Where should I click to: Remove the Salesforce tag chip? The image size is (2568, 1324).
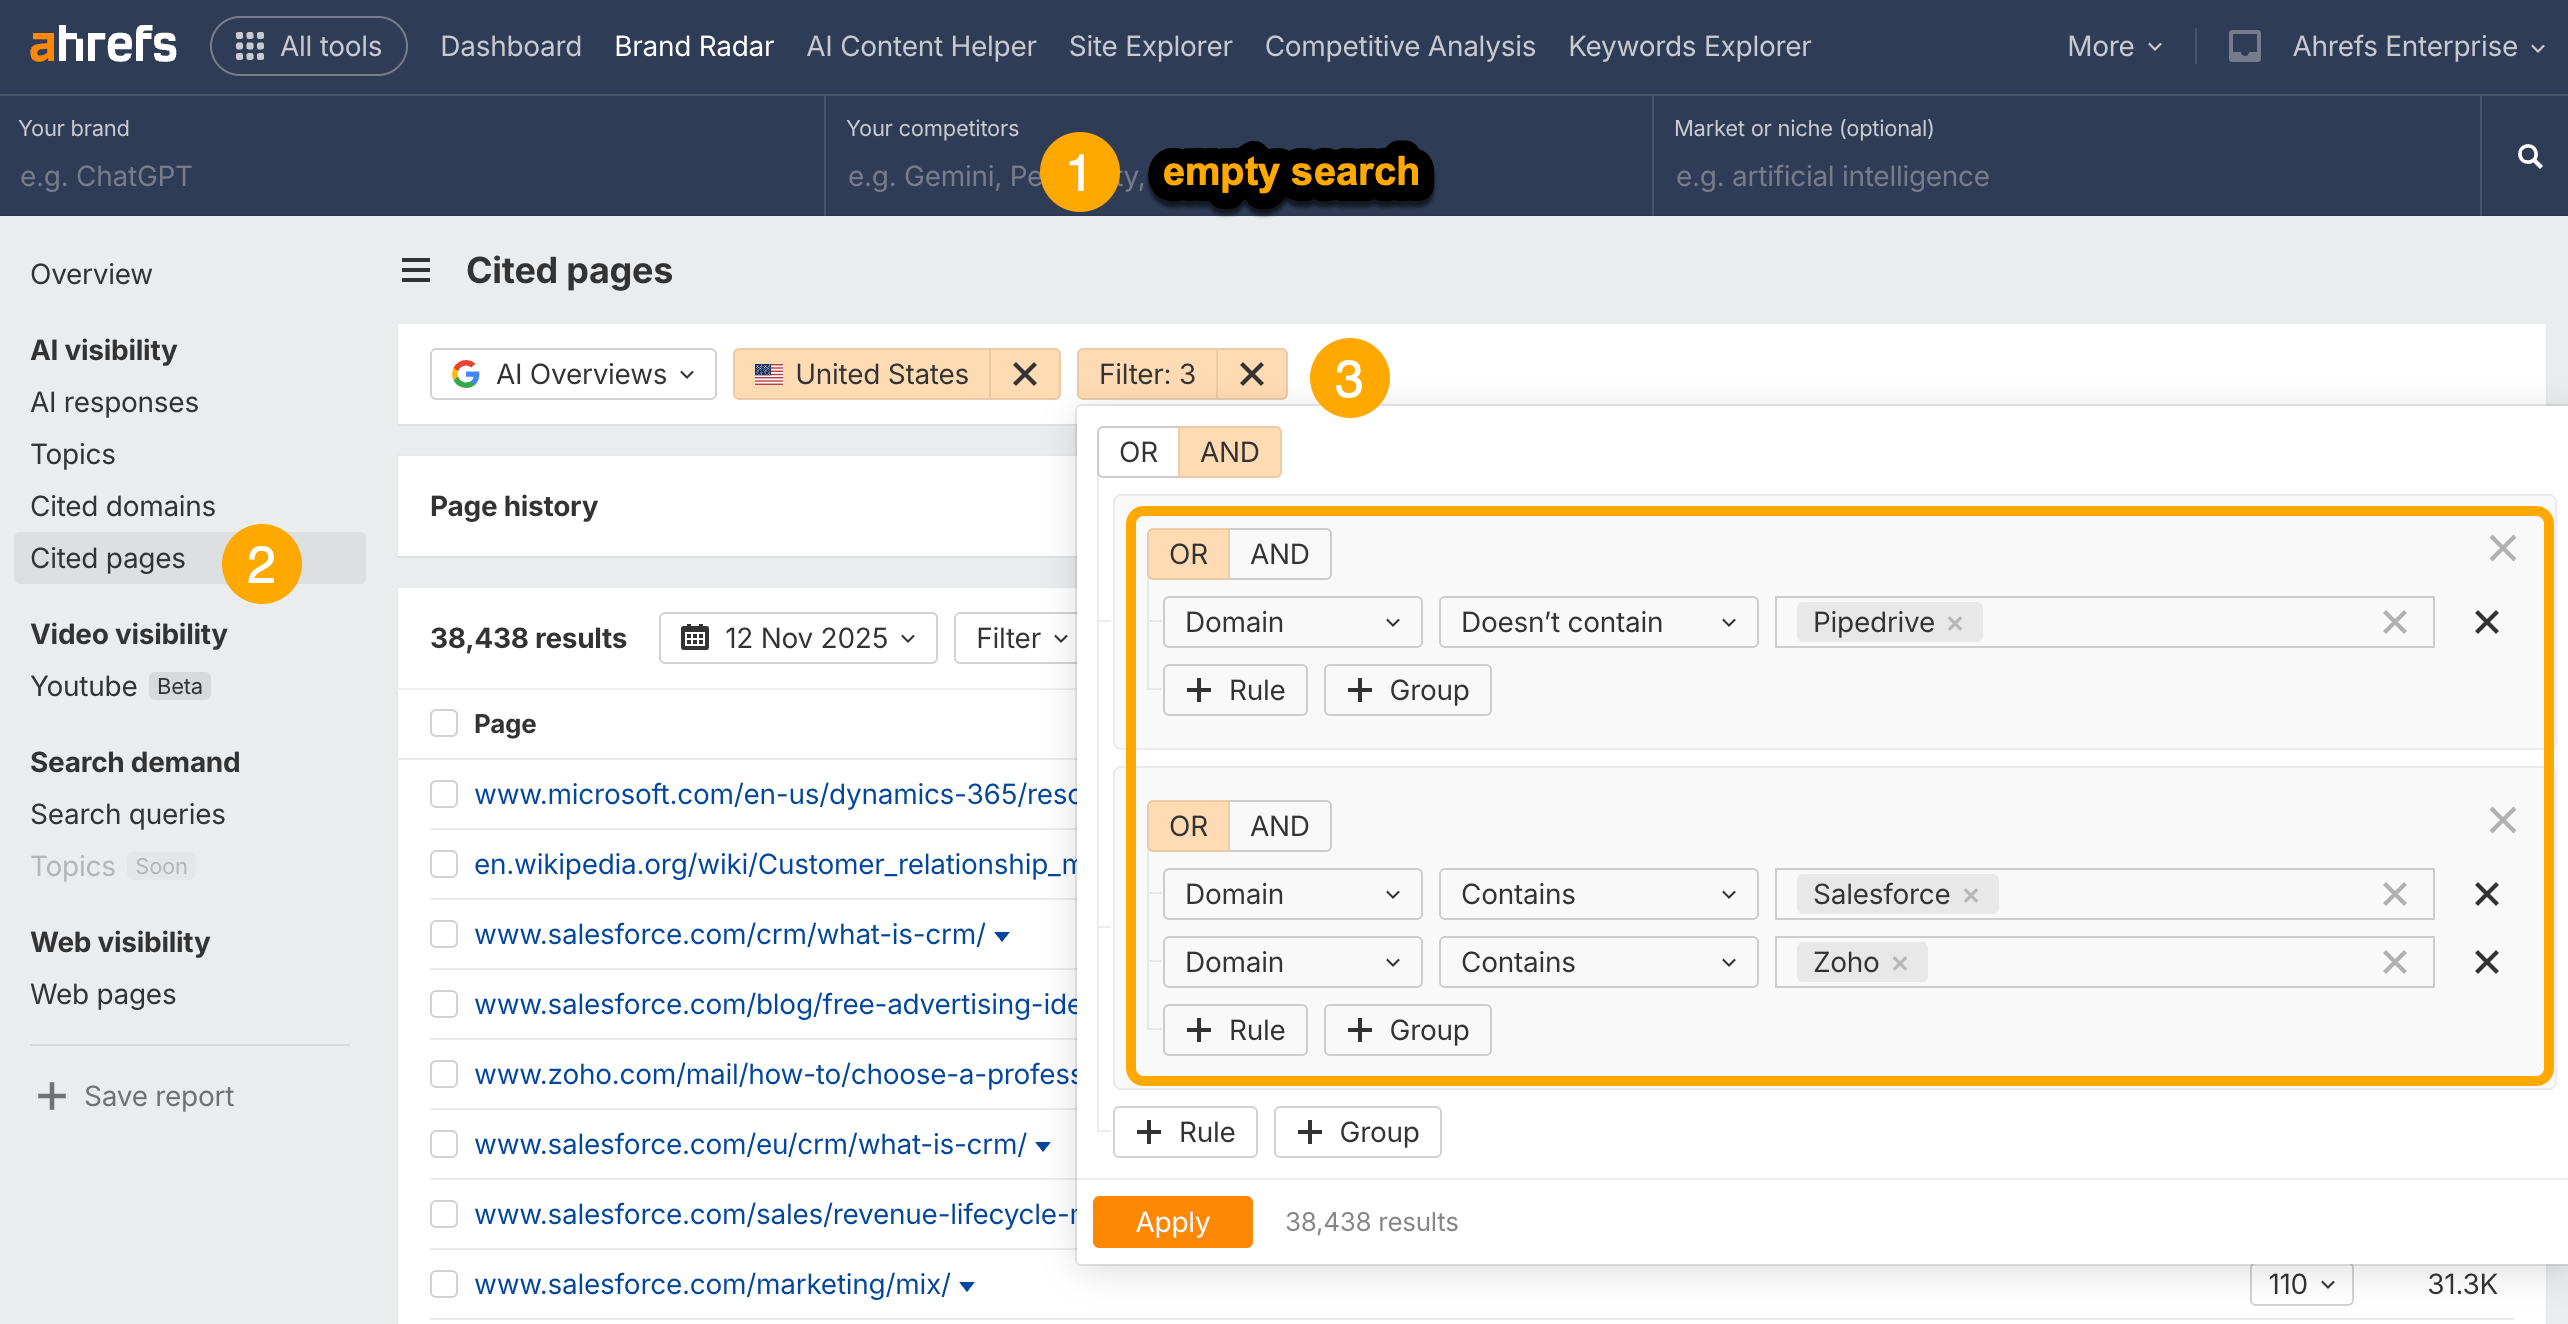point(1971,895)
